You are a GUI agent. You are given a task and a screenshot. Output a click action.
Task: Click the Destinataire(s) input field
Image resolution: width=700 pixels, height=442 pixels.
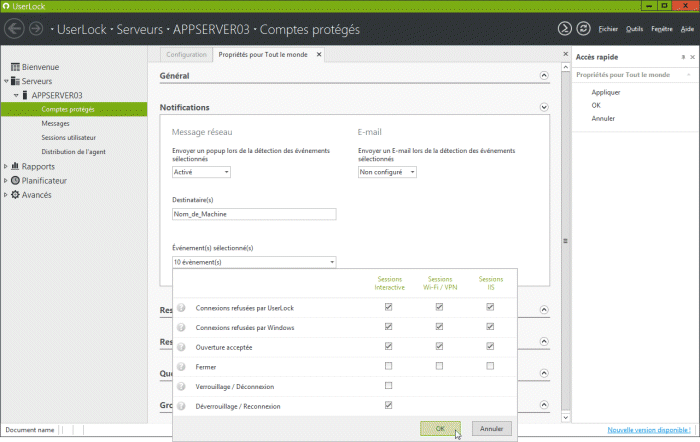(x=254, y=214)
